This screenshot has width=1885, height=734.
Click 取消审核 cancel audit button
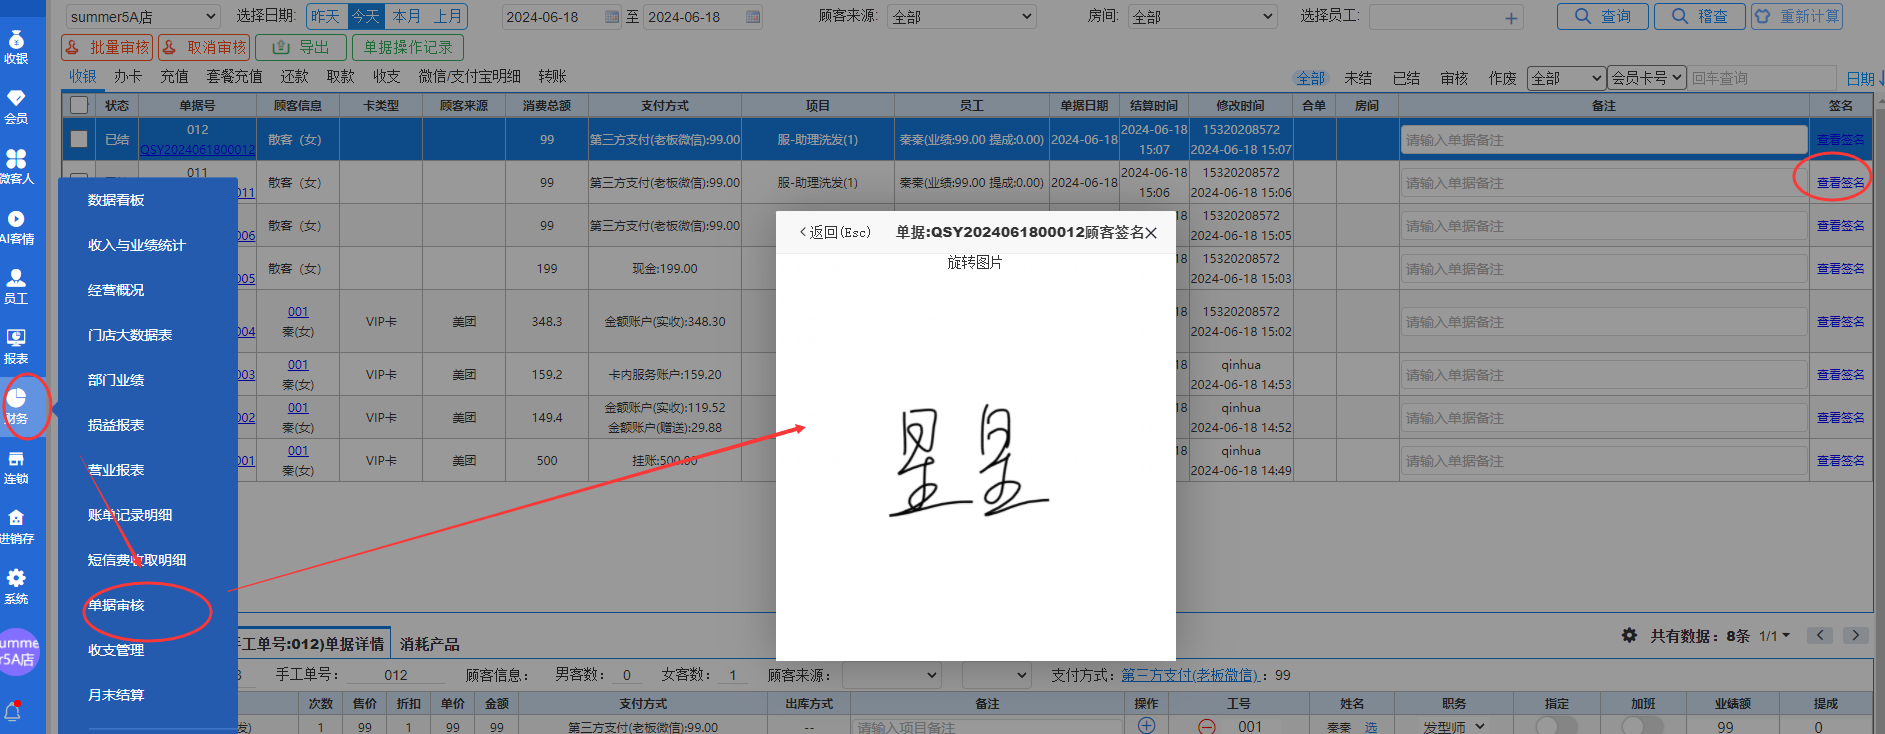204,47
